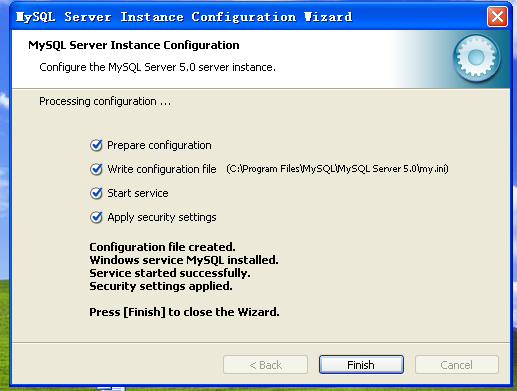Click the checkmark beside Write configuration file
The height and width of the screenshot is (391, 517).
(96, 169)
